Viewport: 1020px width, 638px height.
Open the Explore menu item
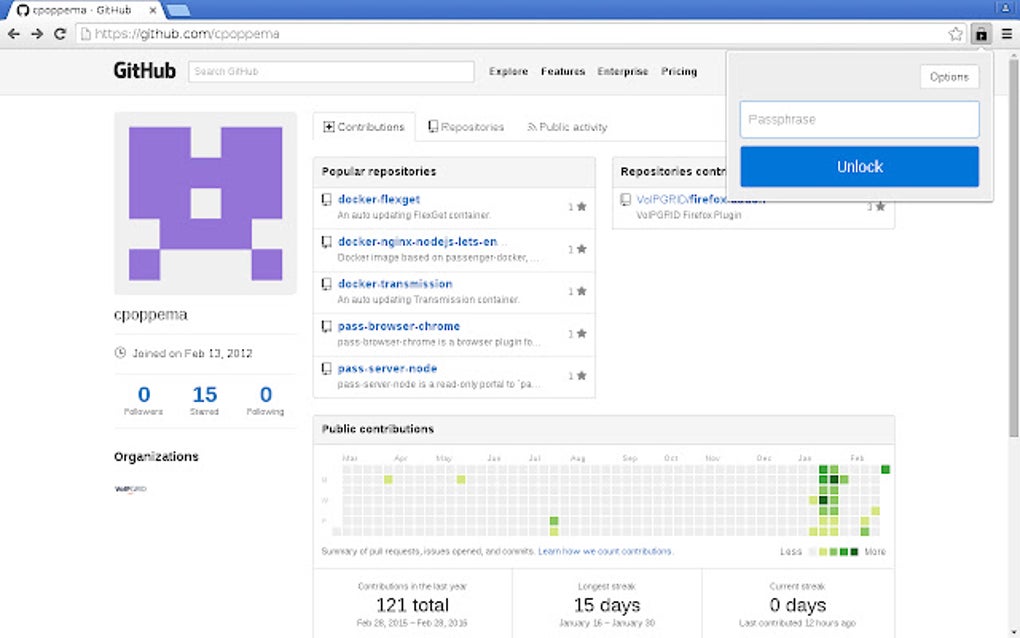508,71
